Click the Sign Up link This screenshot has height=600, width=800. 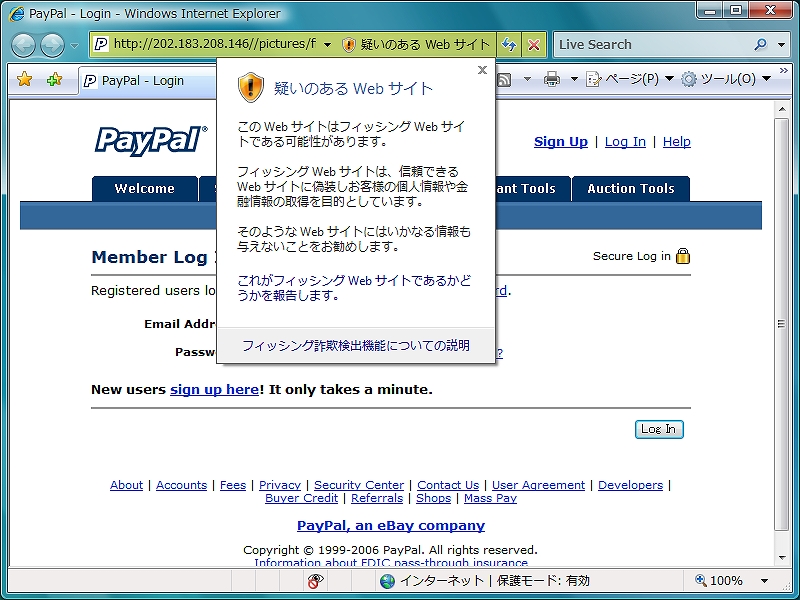tap(560, 142)
